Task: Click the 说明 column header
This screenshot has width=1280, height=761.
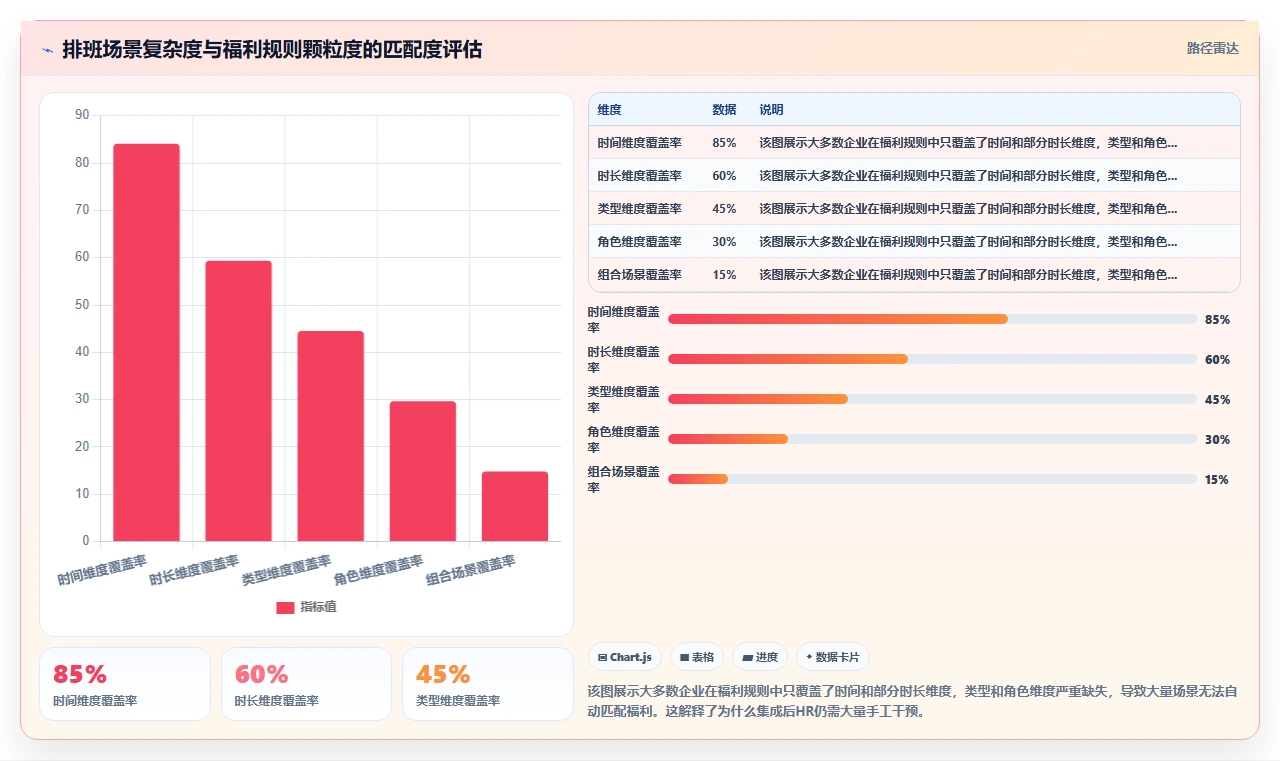Action: [x=771, y=109]
